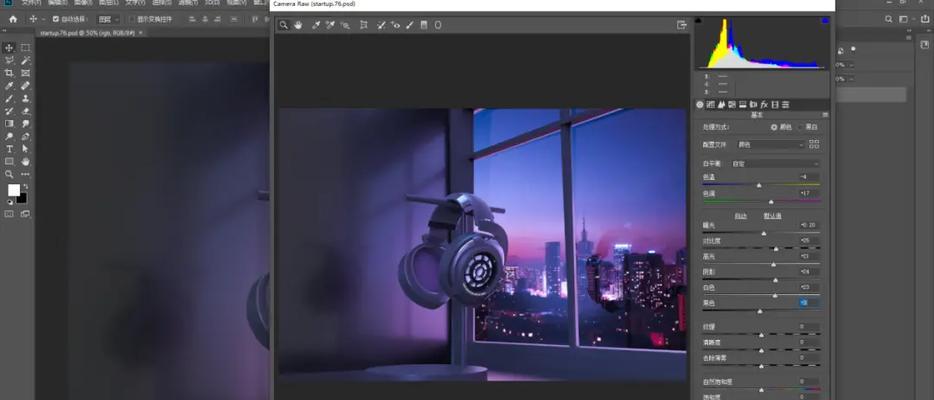Viewport: 934px width, 400px height.
Task: Toggle full screen mode icon in Camera Raw
Action: (x=682, y=25)
